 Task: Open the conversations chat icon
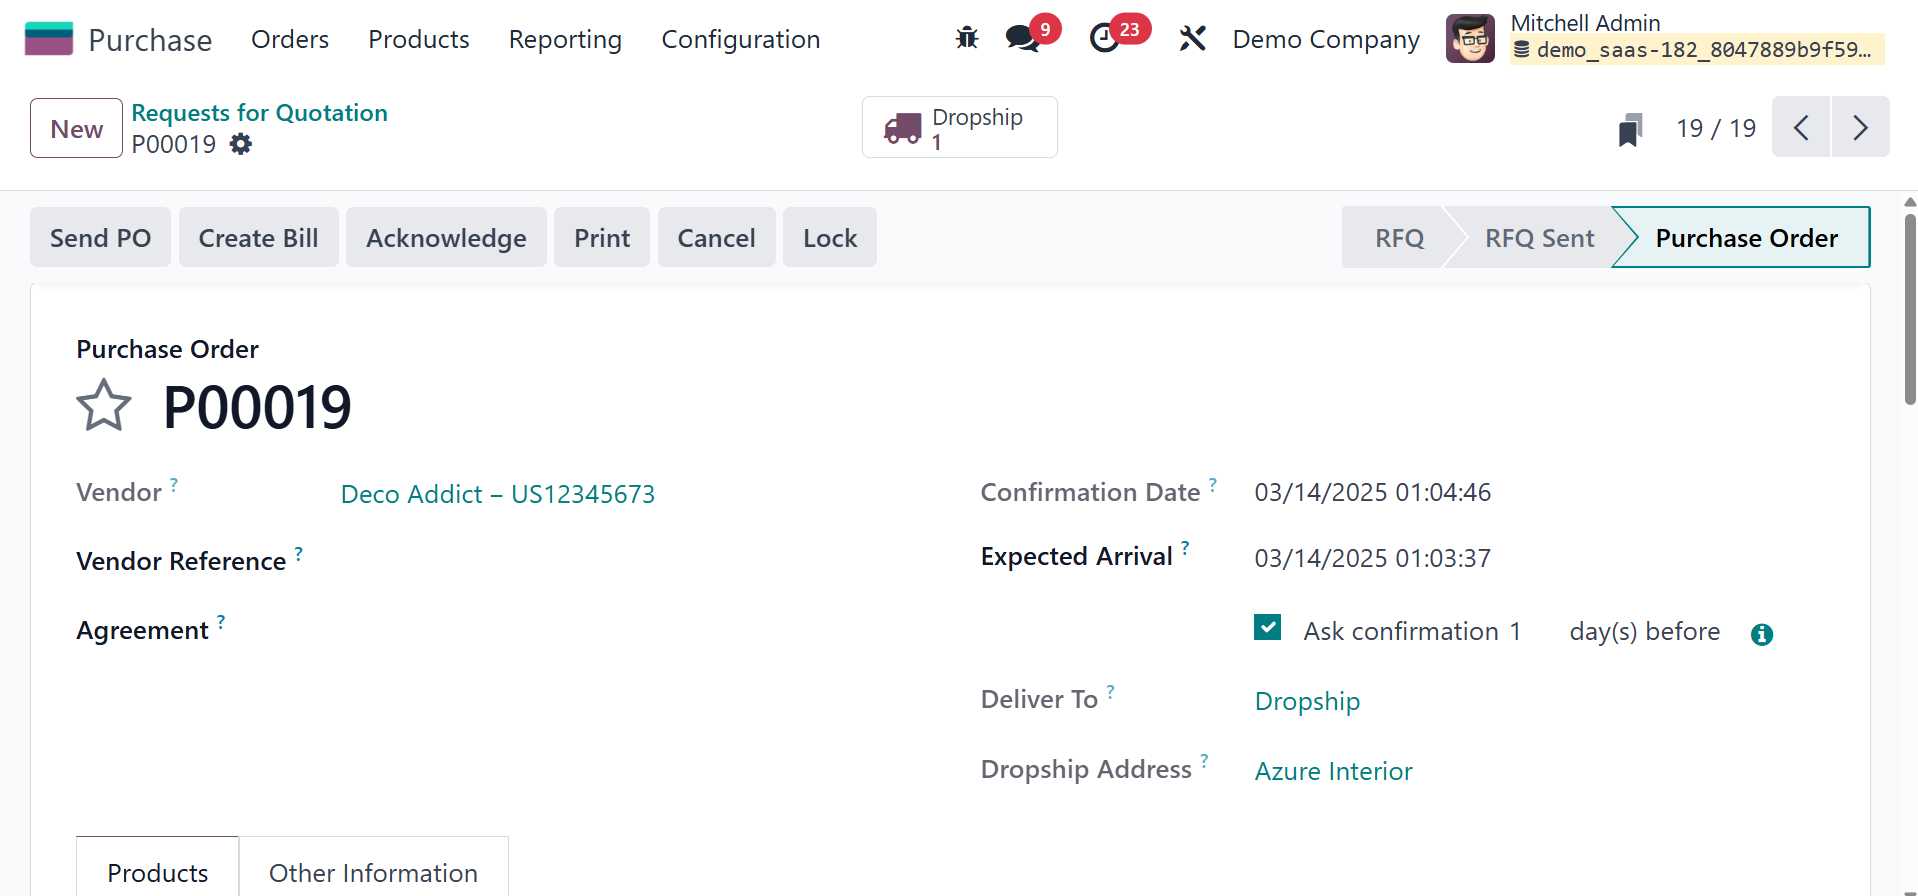(x=1022, y=39)
